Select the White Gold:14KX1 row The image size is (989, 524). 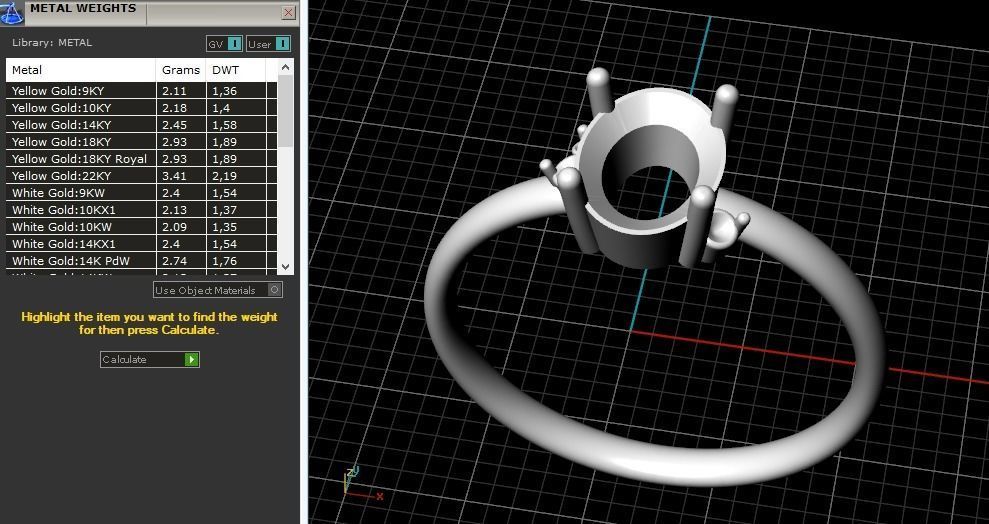click(141, 244)
